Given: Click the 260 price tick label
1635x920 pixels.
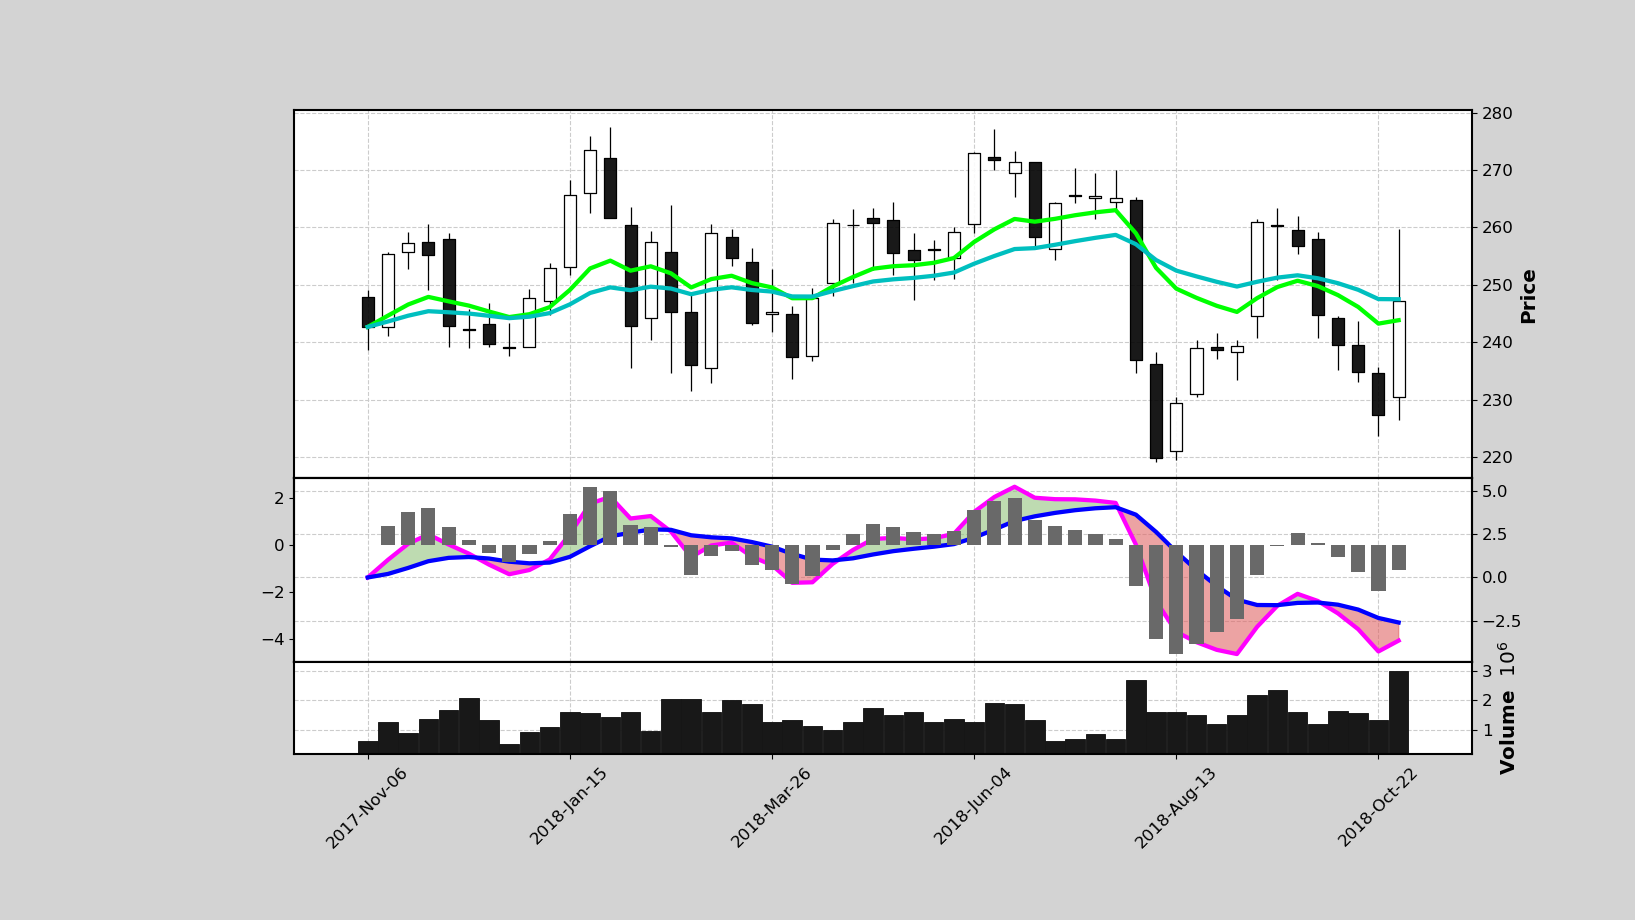Looking at the screenshot, I should tap(1498, 228).
